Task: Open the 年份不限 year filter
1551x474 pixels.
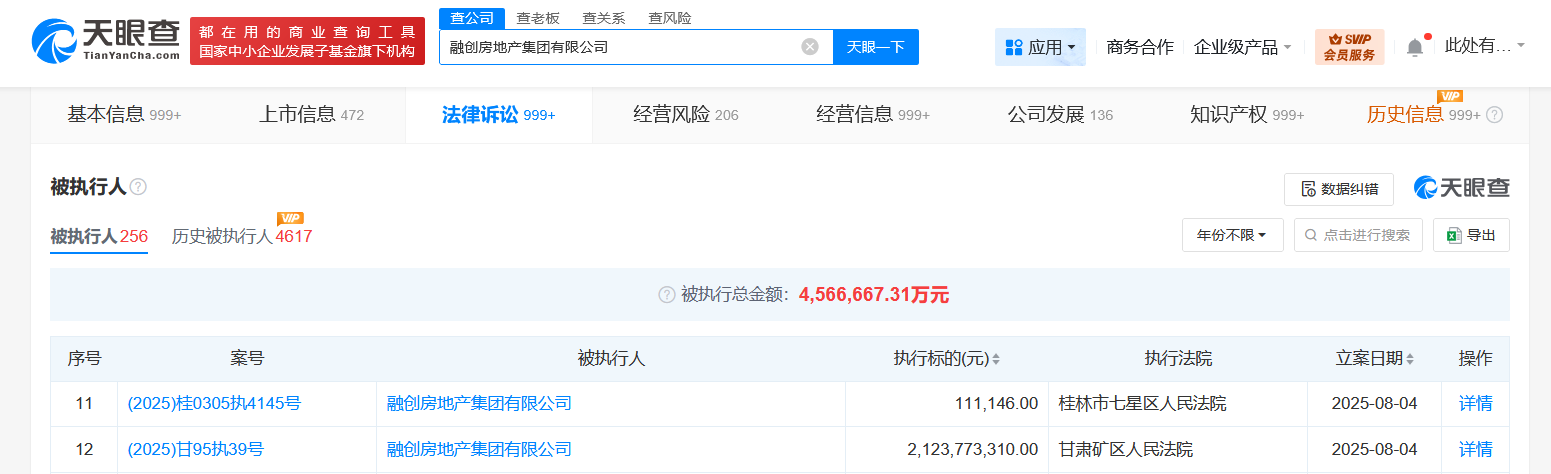Action: (x=1232, y=235)
